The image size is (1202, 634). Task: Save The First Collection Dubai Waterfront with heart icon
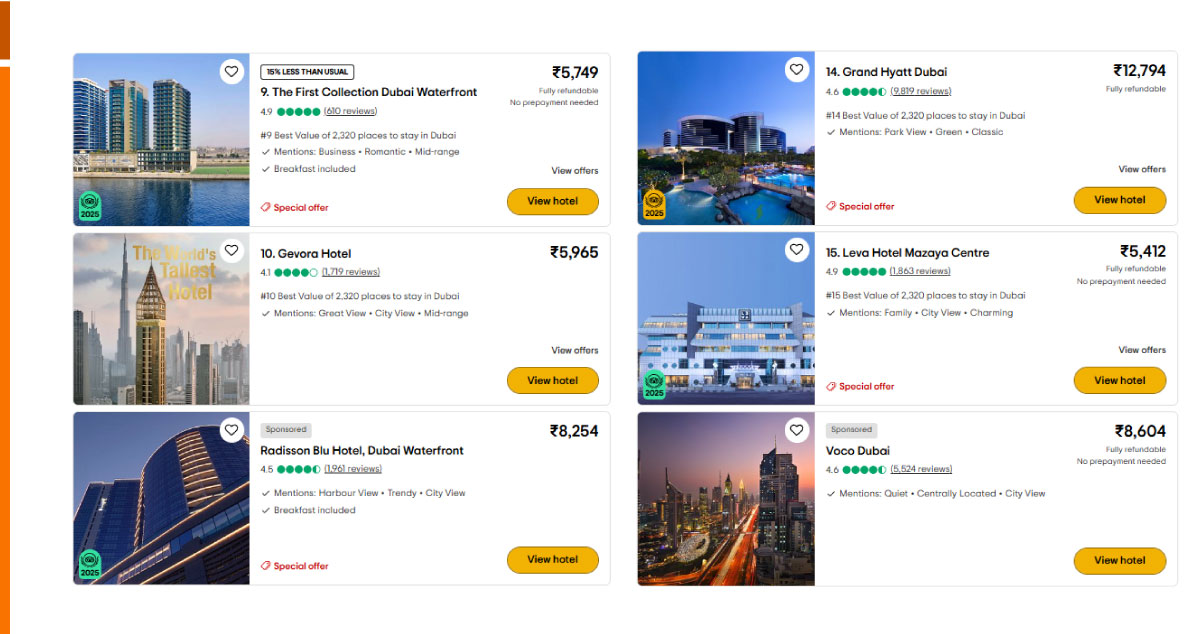tap(231, 72)
